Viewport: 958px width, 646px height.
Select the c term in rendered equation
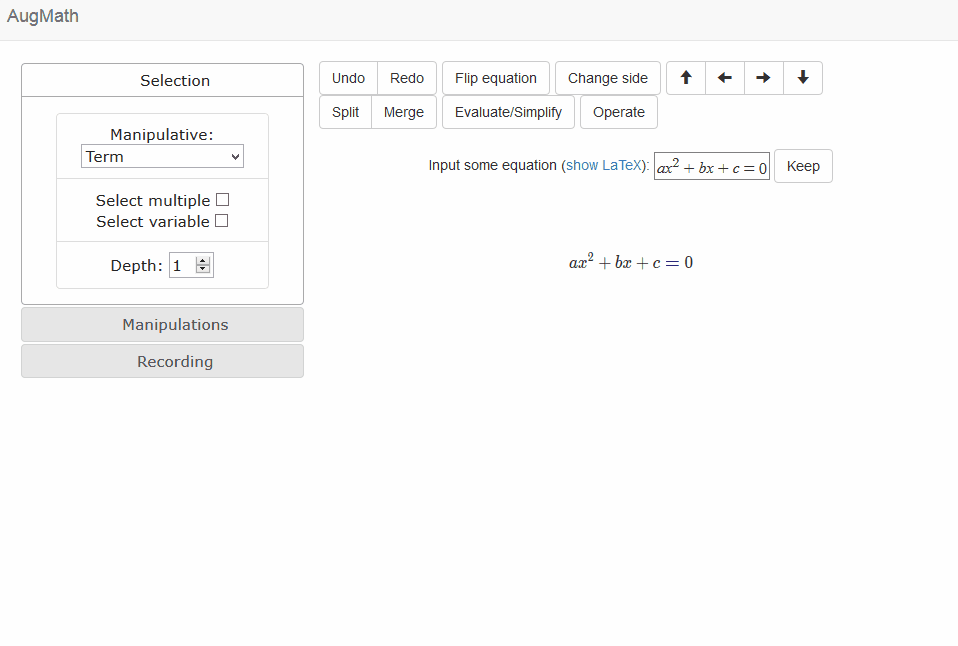pos(656,263)
